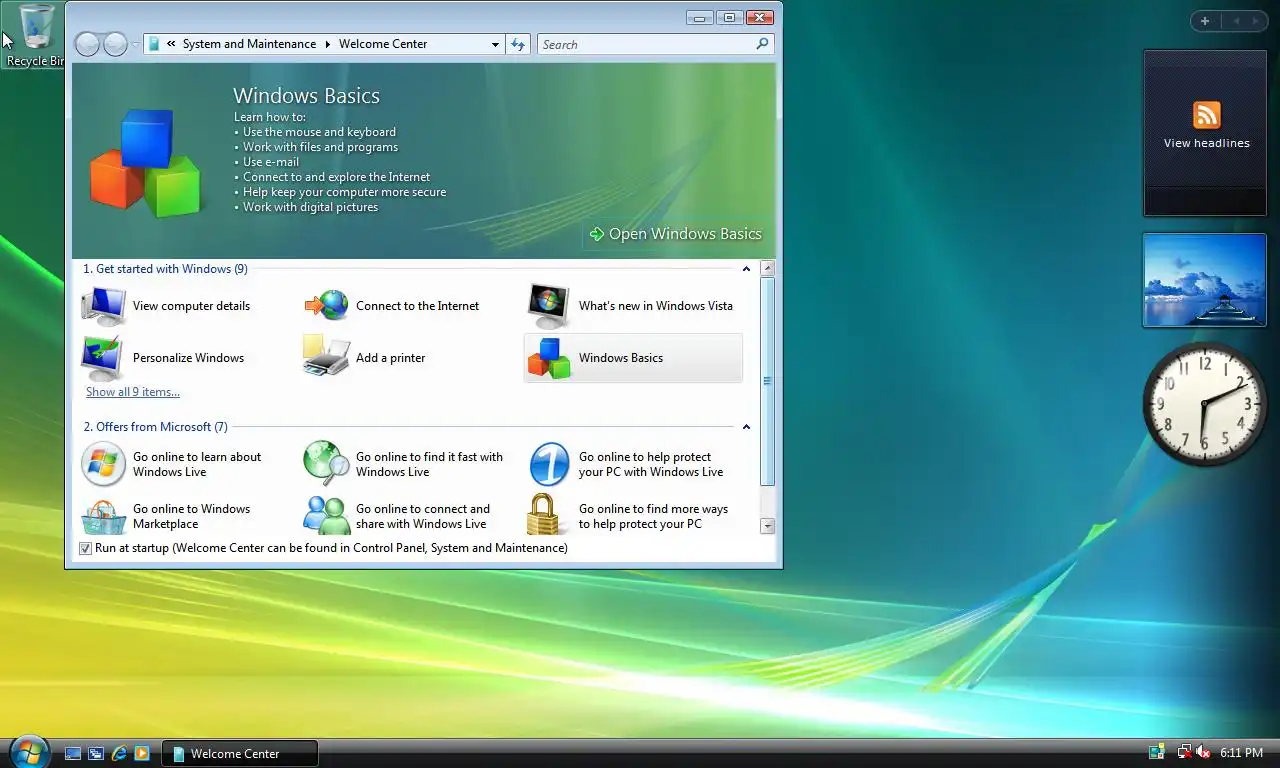Click the 6:11 PM taskbar clock

pos(1241,752)
